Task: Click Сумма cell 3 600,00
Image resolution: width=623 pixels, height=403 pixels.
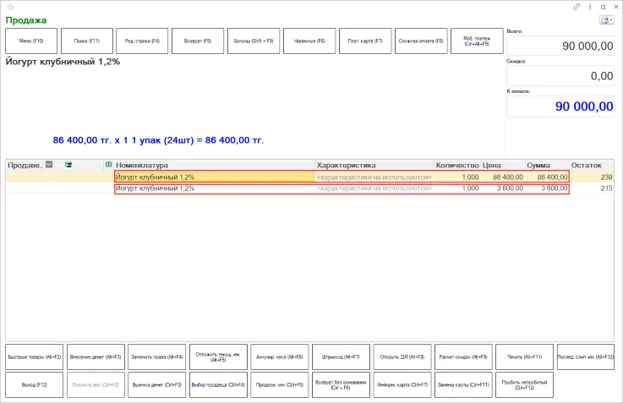Action: 547,188
